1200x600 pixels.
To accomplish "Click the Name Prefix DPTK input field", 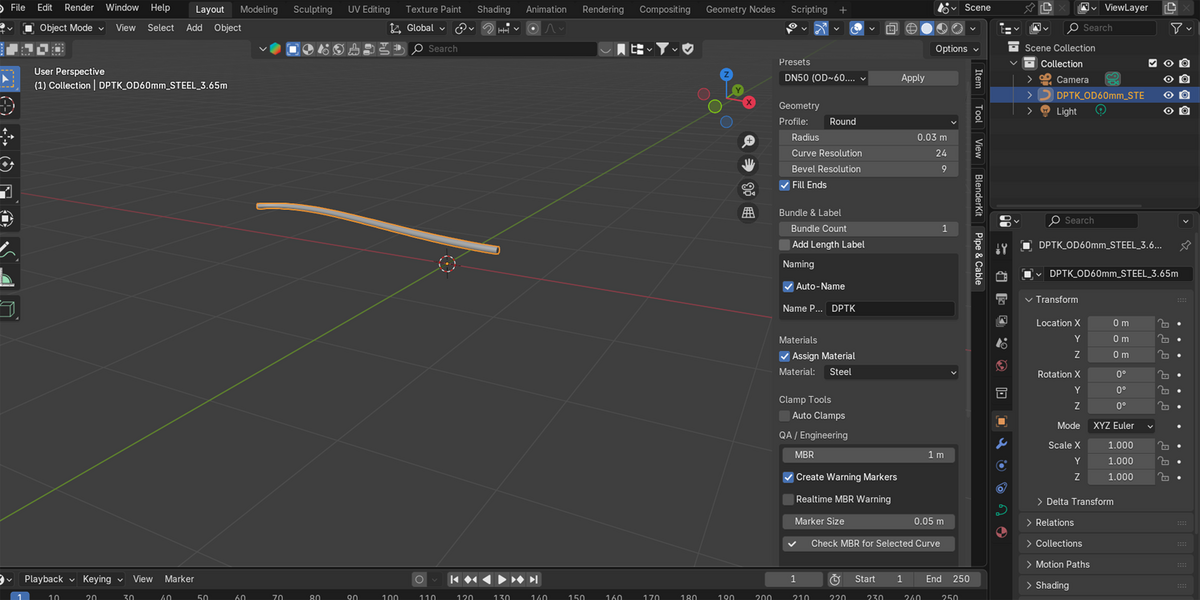I will pos(890,309).
